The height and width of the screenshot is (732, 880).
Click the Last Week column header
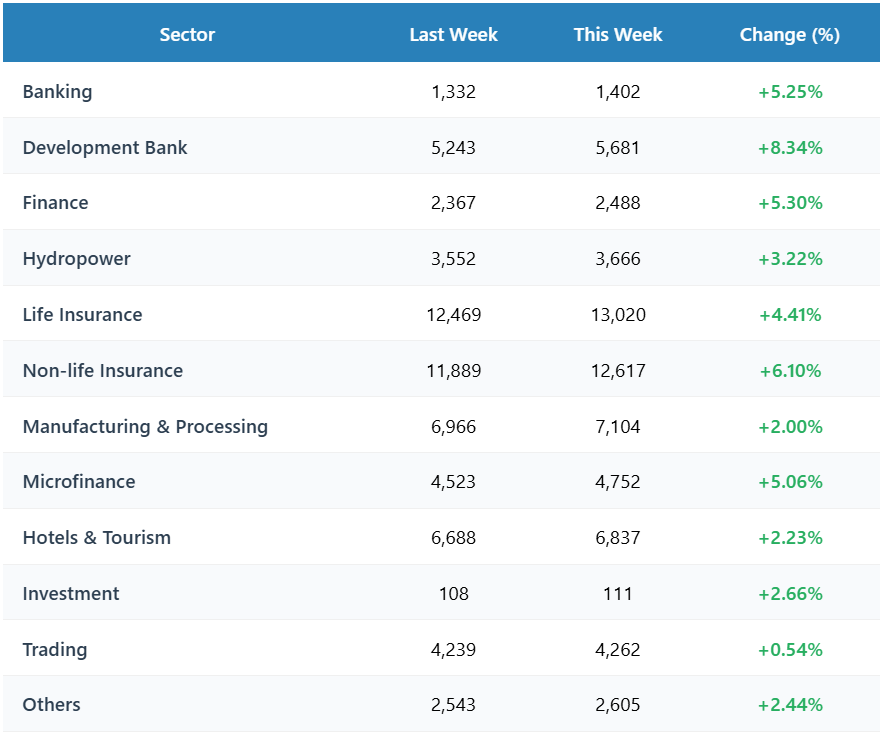tap(453, 34)
